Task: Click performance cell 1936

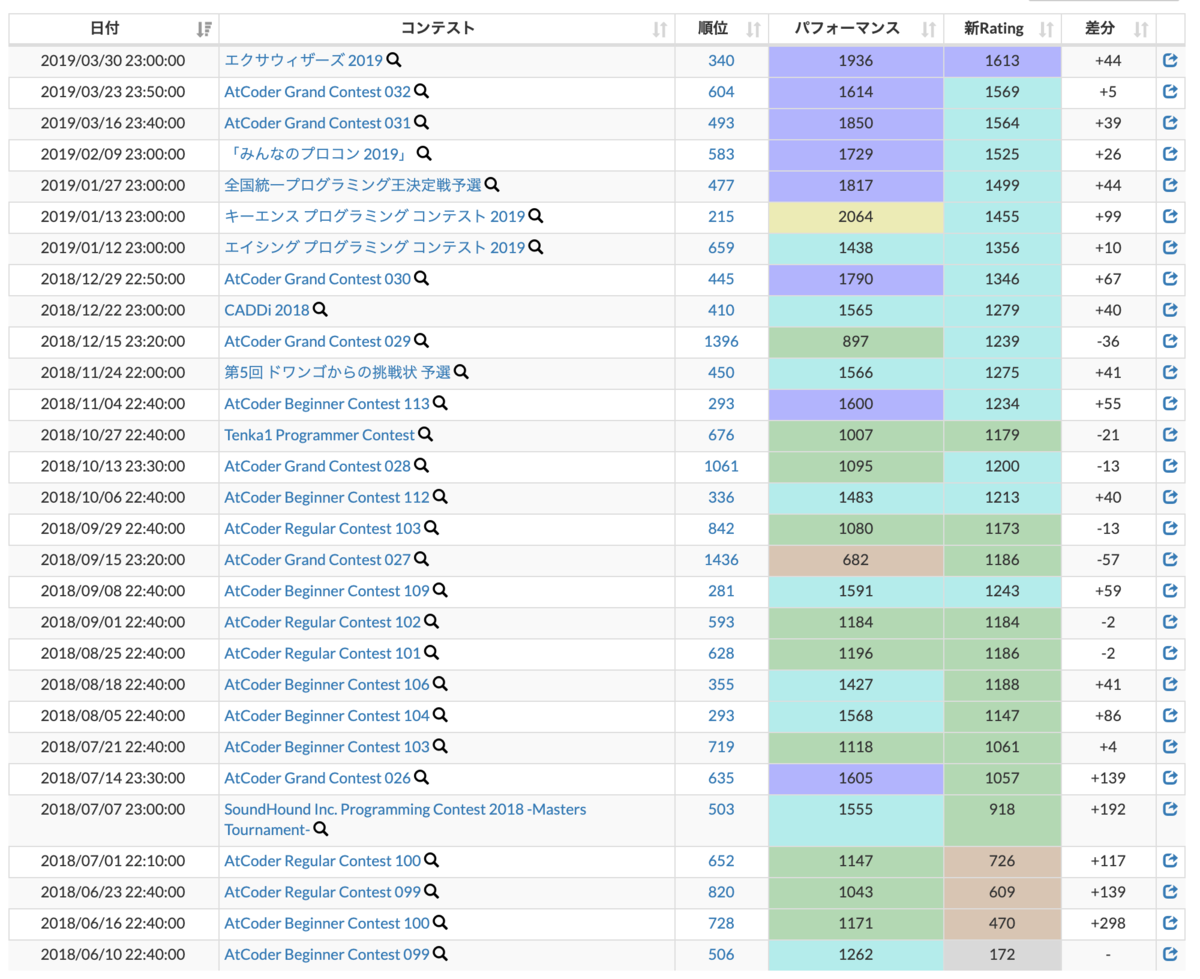Action: click(856, 61)
